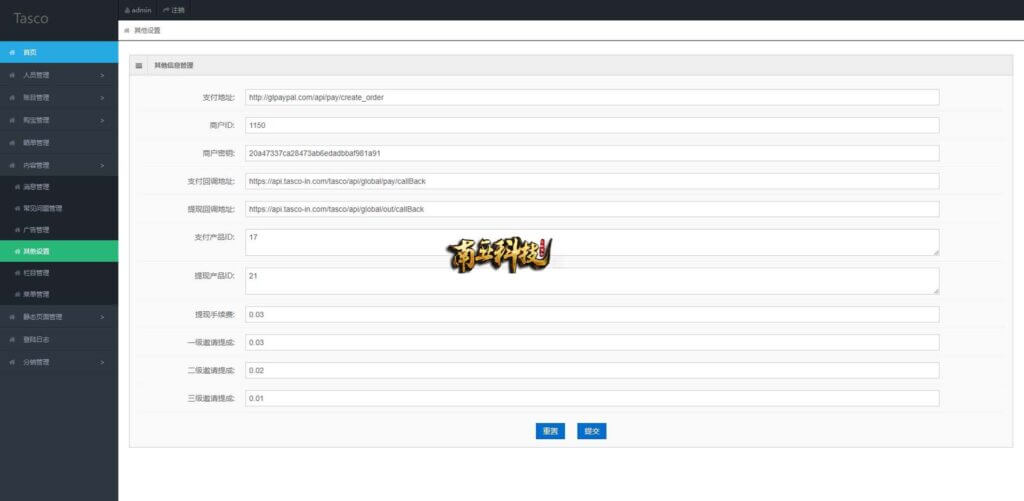Expand the 静态页面管理 chevron
This screenshot has height=501, width=1024.
[102, 317]
